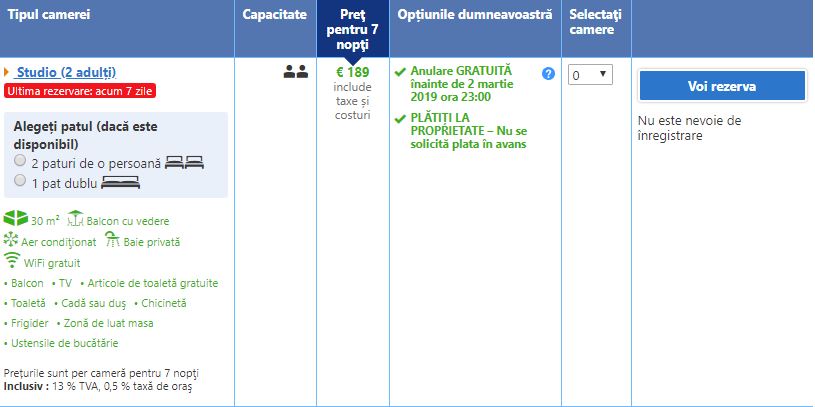Open the room quantity dropdown
Image resolution: width=815 pixels, height=407 pixels.
point(589,75)
